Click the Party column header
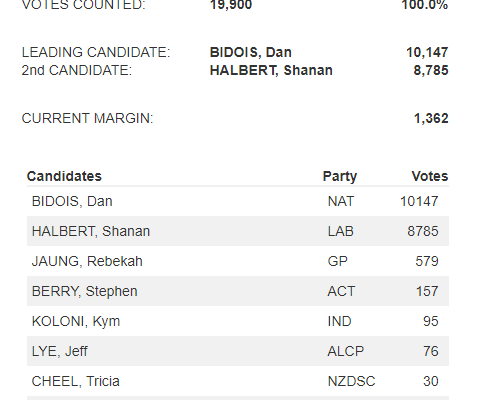Image resolution: width=488 pixels, height=400 pixels. (x=340, y=176)
